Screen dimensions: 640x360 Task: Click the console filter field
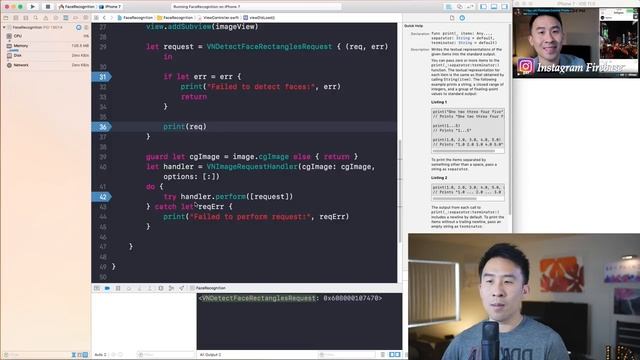tap(346, 355)
